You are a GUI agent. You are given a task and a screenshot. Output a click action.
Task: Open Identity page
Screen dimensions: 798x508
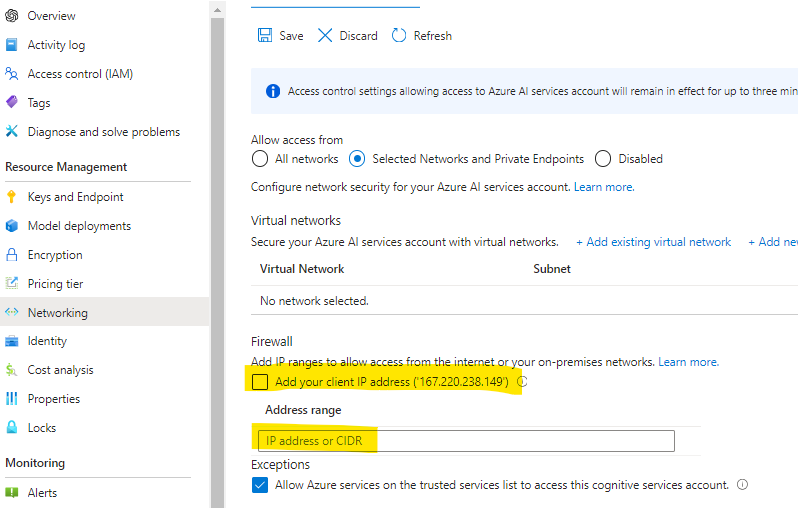tap(47, 341)
